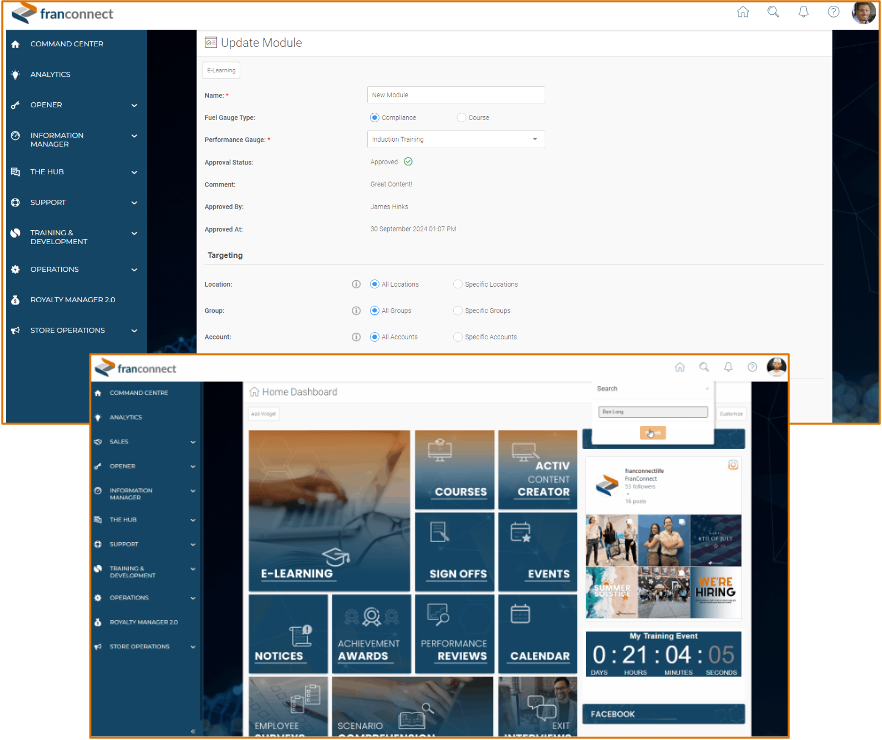Select Specific Groups radio button
The height and width of the screenshot is (740, 882).
(x=457, y=310)
